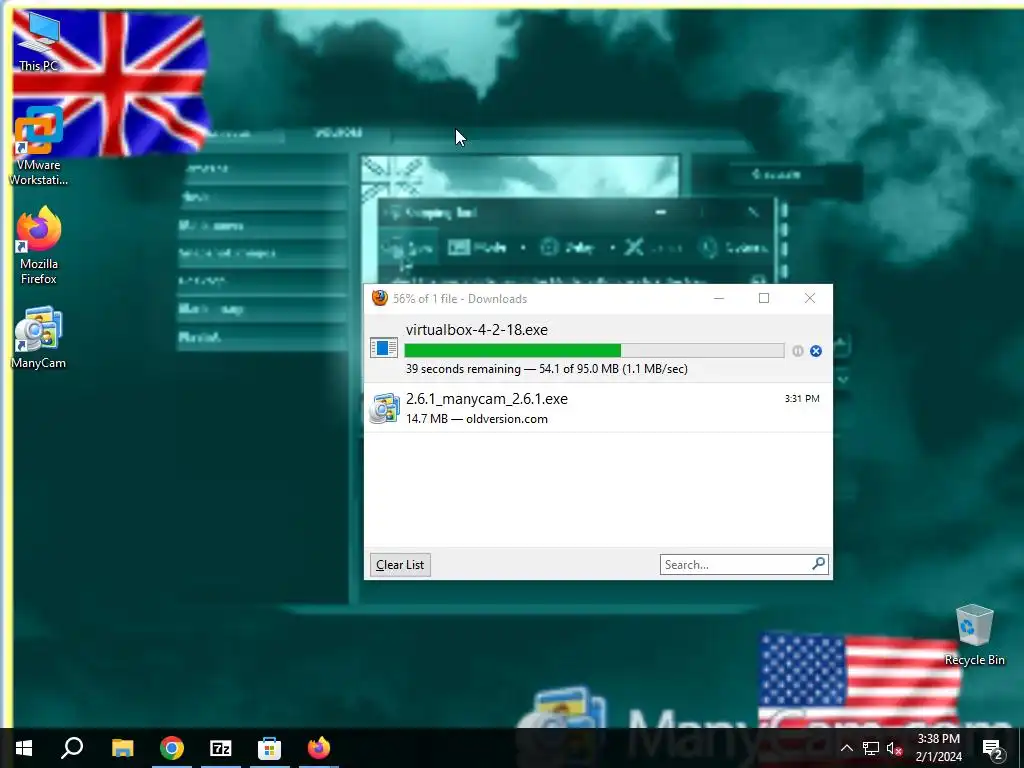
Task: Maximize the Downloads window
Action: pos(764,298)
